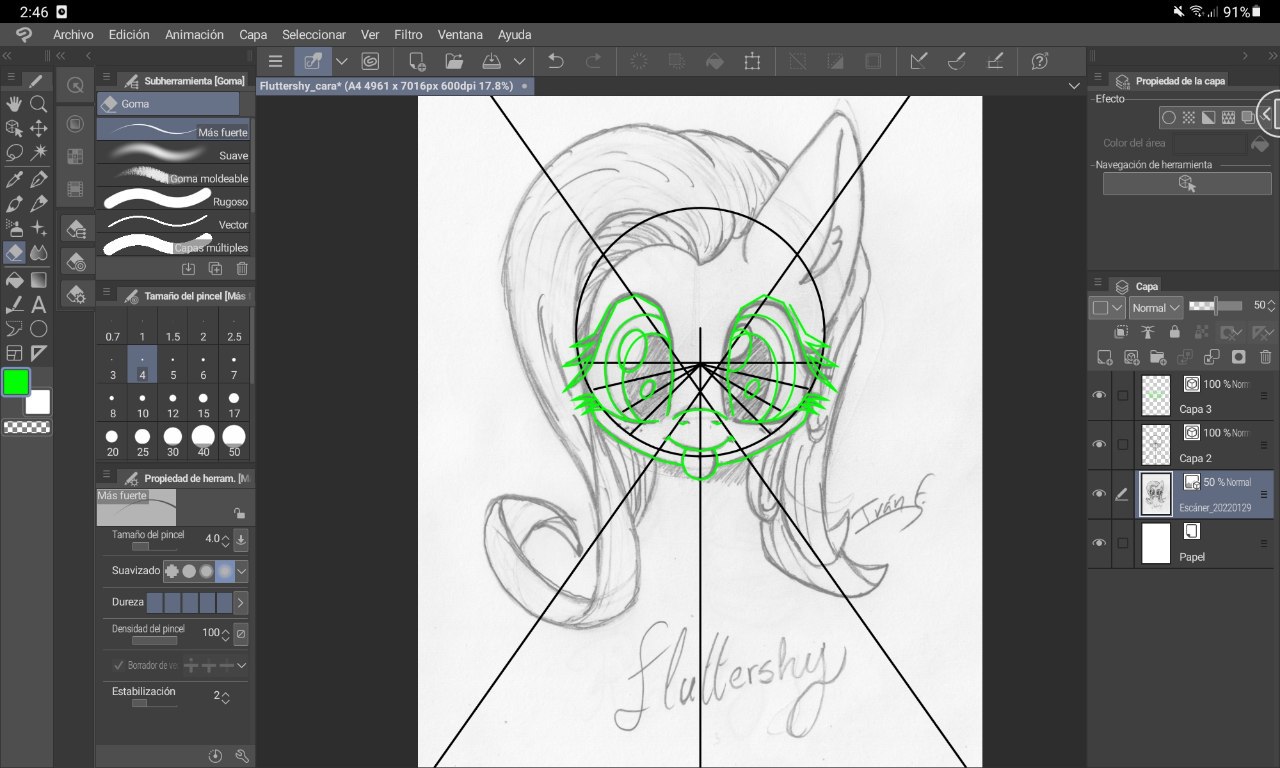Open the Filtro menu
This screenshot has width=1280, height=768.
[x=408, y=34]
